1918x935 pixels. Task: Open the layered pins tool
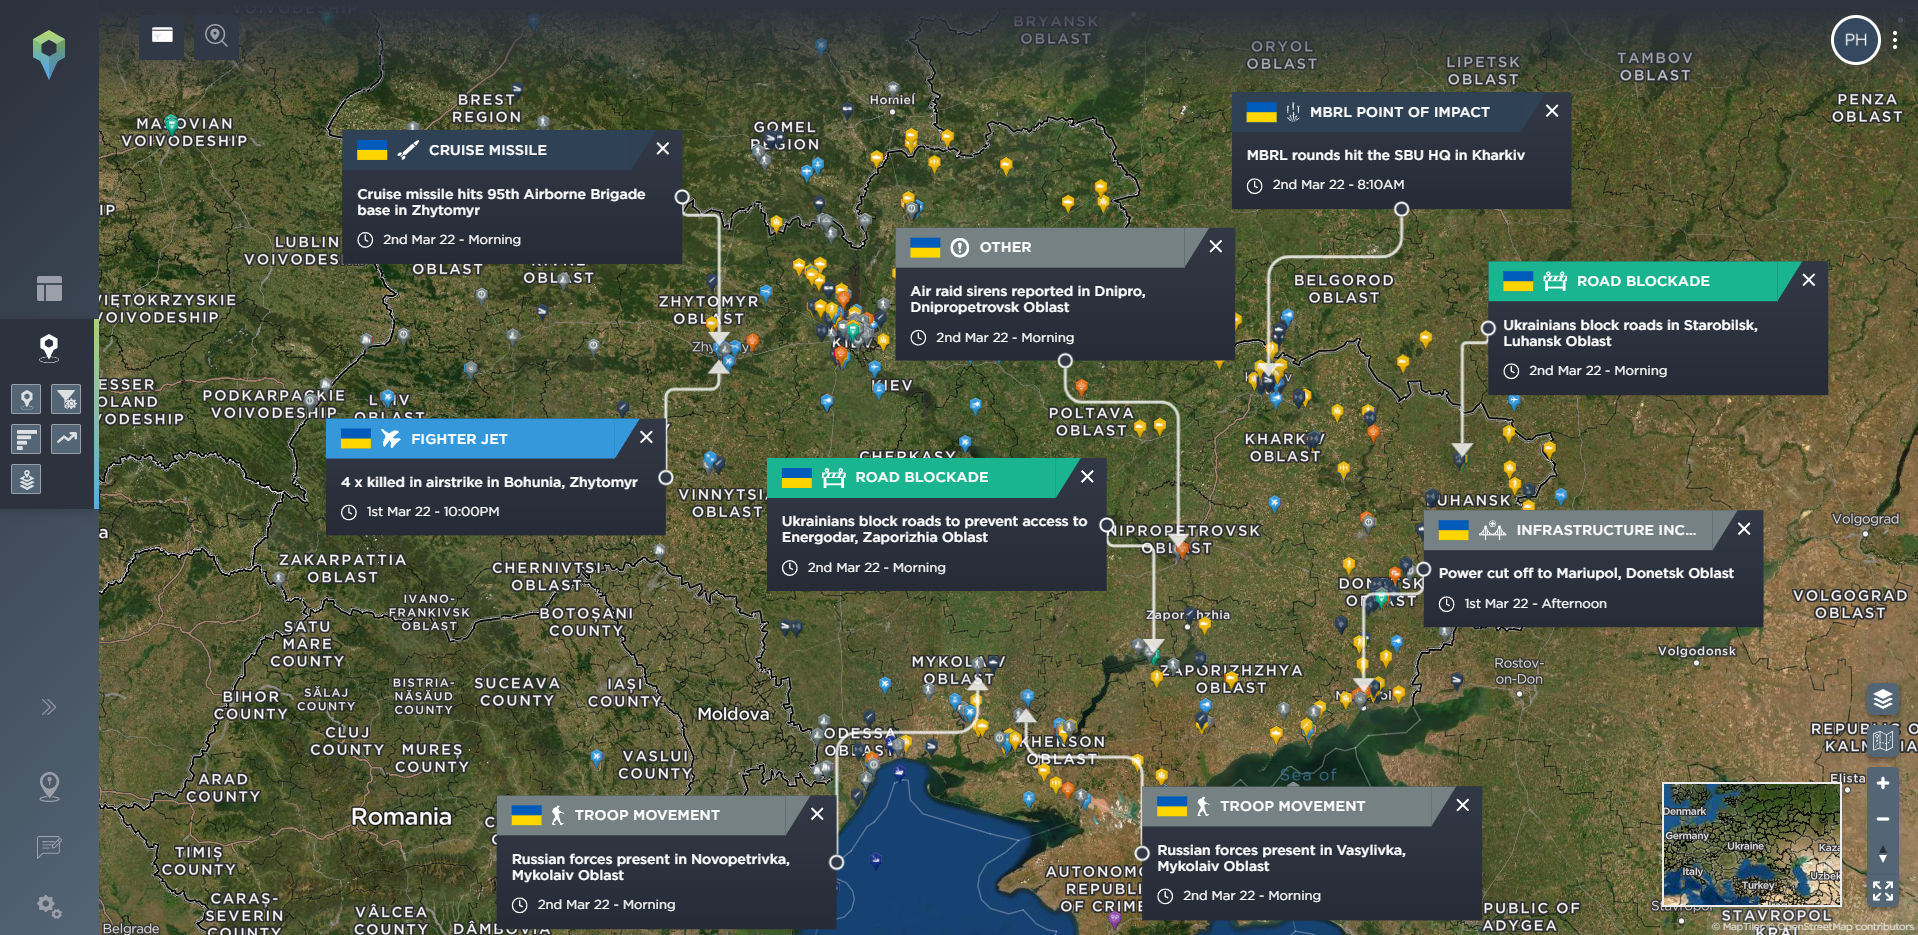click(x=27, y=479)
